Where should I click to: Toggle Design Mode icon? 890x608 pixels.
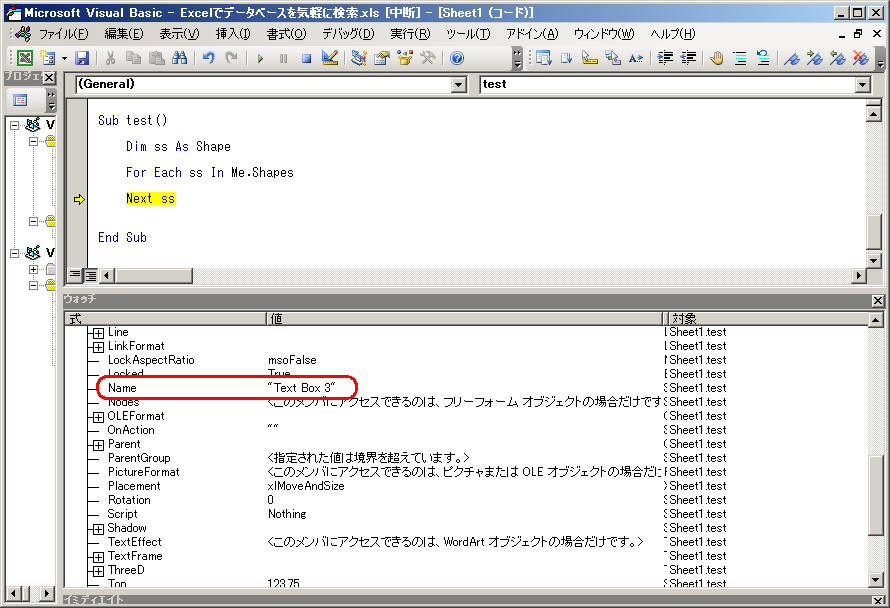330,59
